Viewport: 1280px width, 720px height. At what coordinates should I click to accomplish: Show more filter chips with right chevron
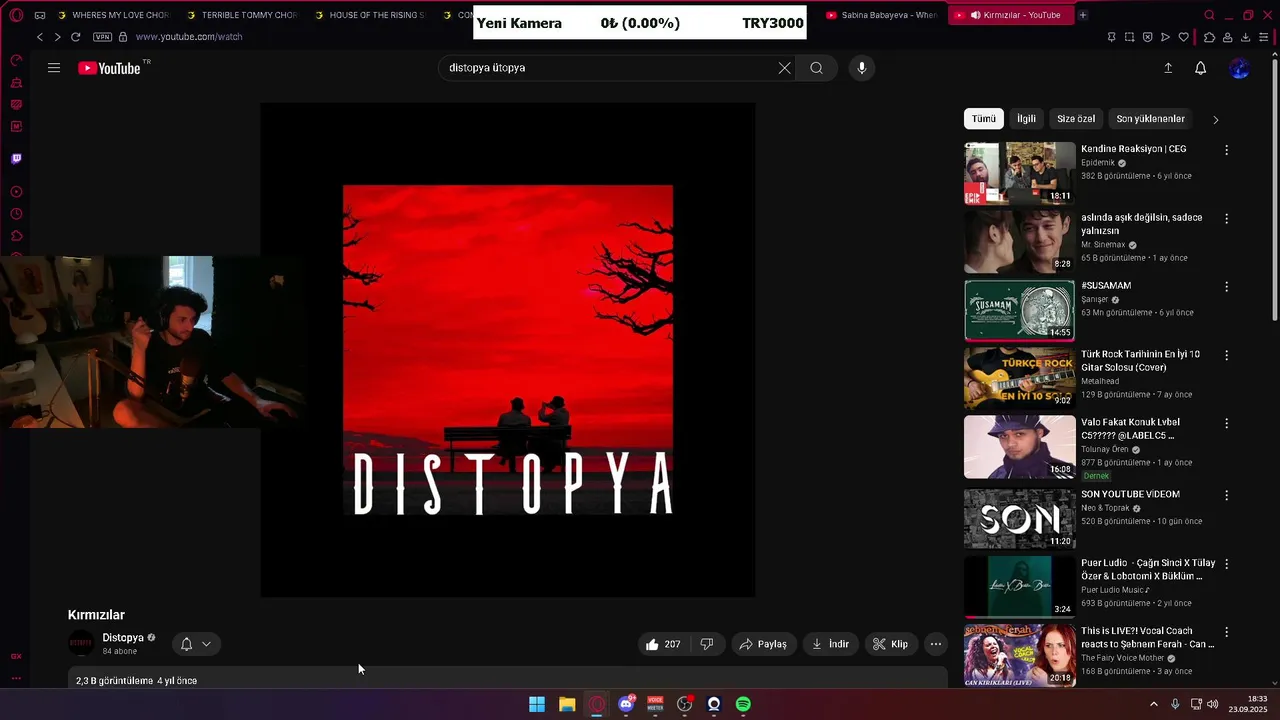(1215, 119)
